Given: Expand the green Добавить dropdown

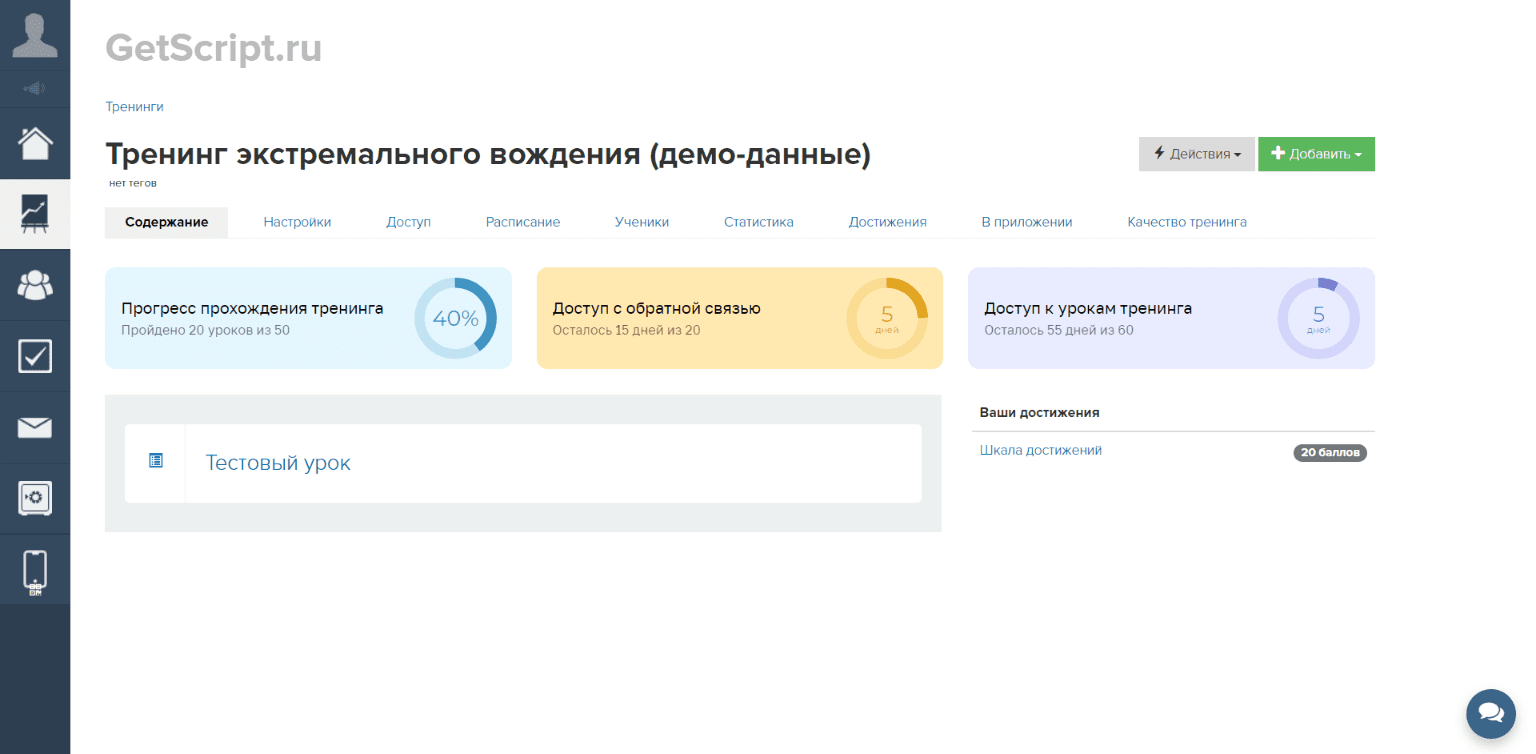Looking at the screenshot, I should 1316,154.
